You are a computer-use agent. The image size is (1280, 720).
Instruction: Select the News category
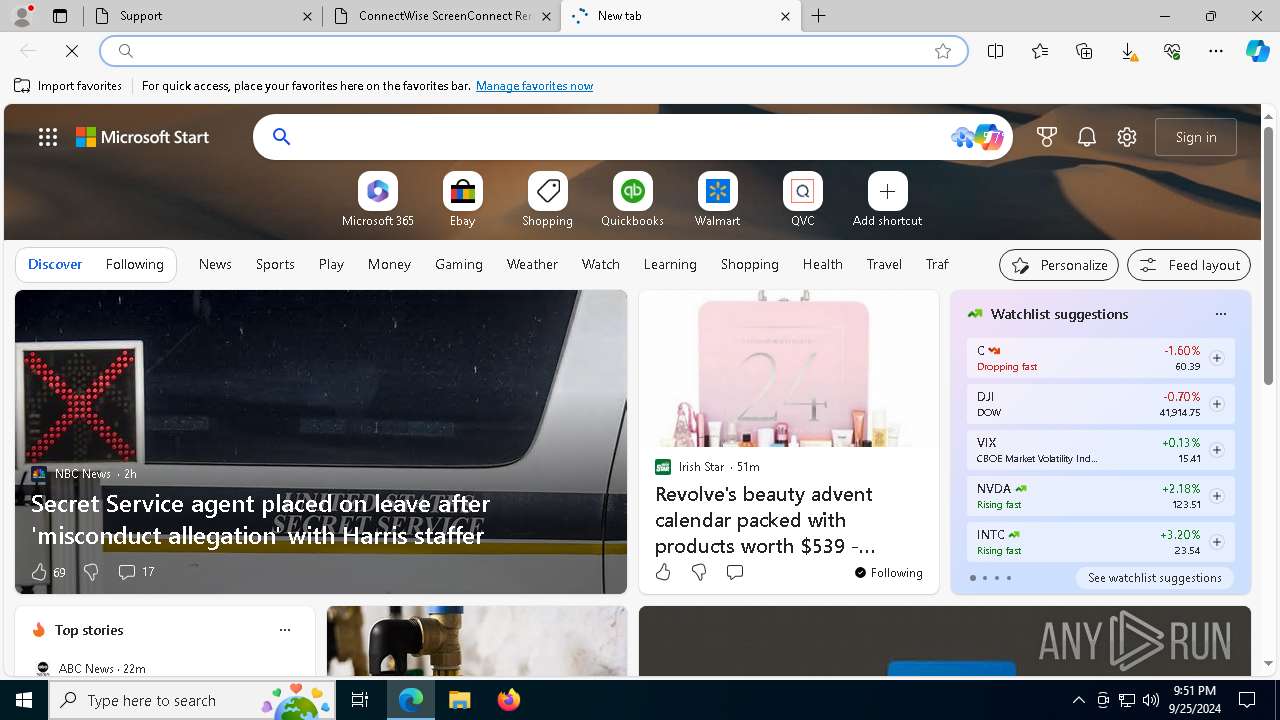[215, 264]
